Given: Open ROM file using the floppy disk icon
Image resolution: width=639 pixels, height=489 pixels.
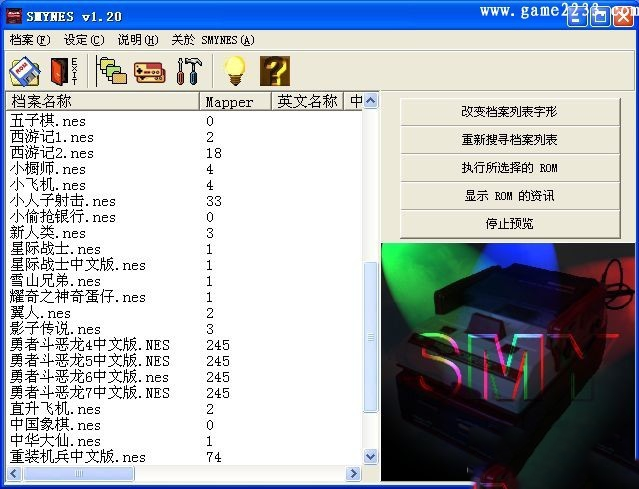Looking at the screenshot, I should click(x=25, y=72).
